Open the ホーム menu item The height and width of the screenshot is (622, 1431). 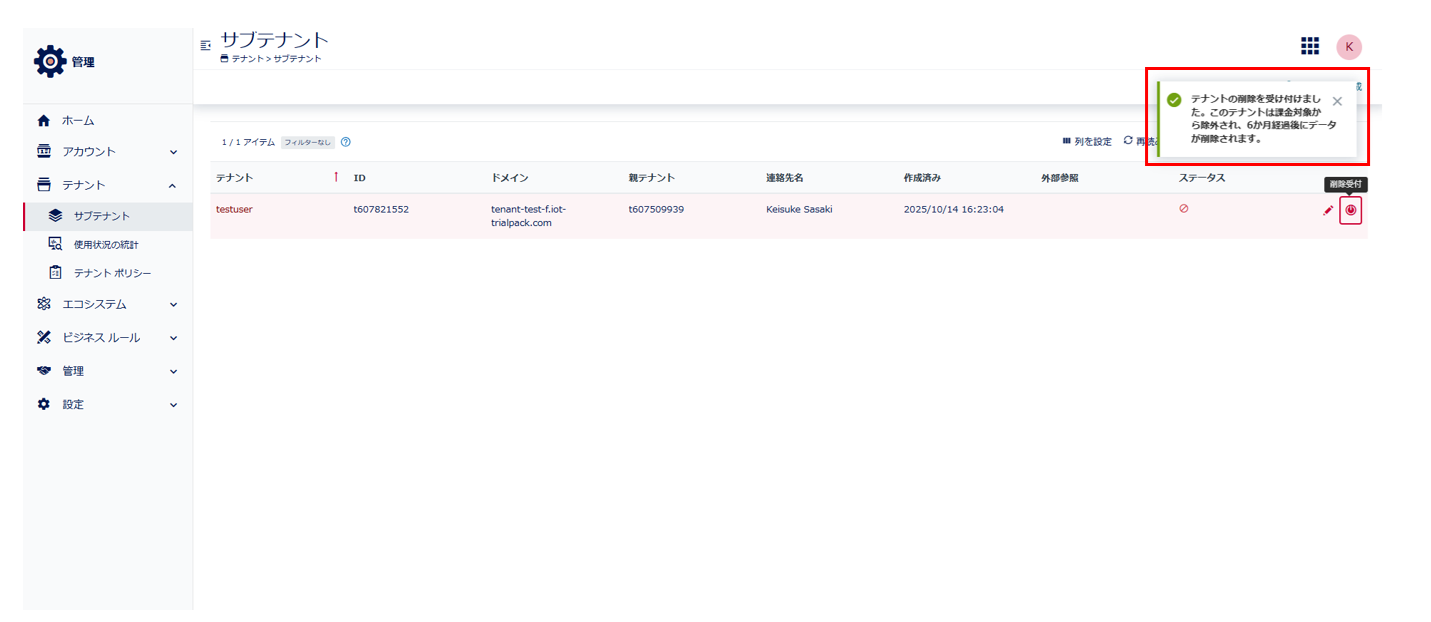coord(78,121)
